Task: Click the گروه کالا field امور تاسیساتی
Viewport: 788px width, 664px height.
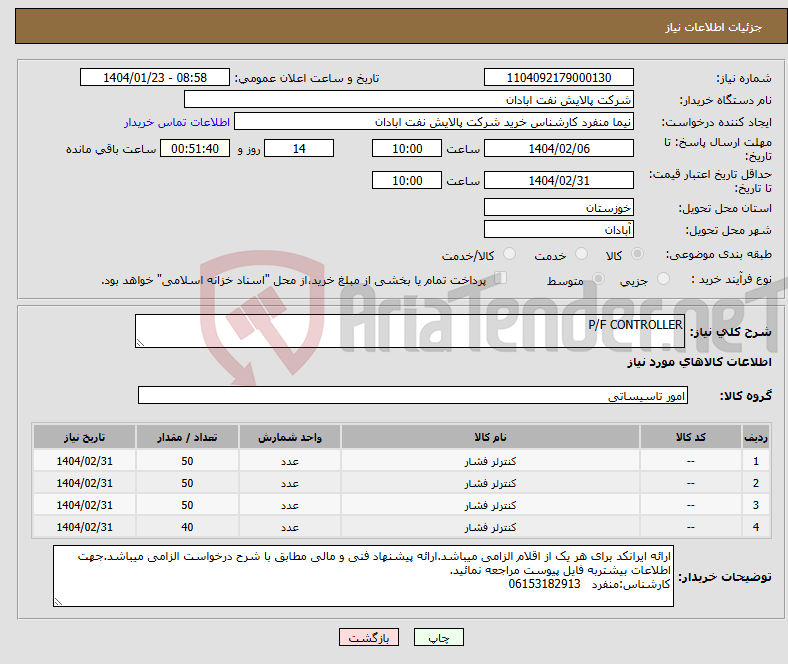Action: [413, 396]
